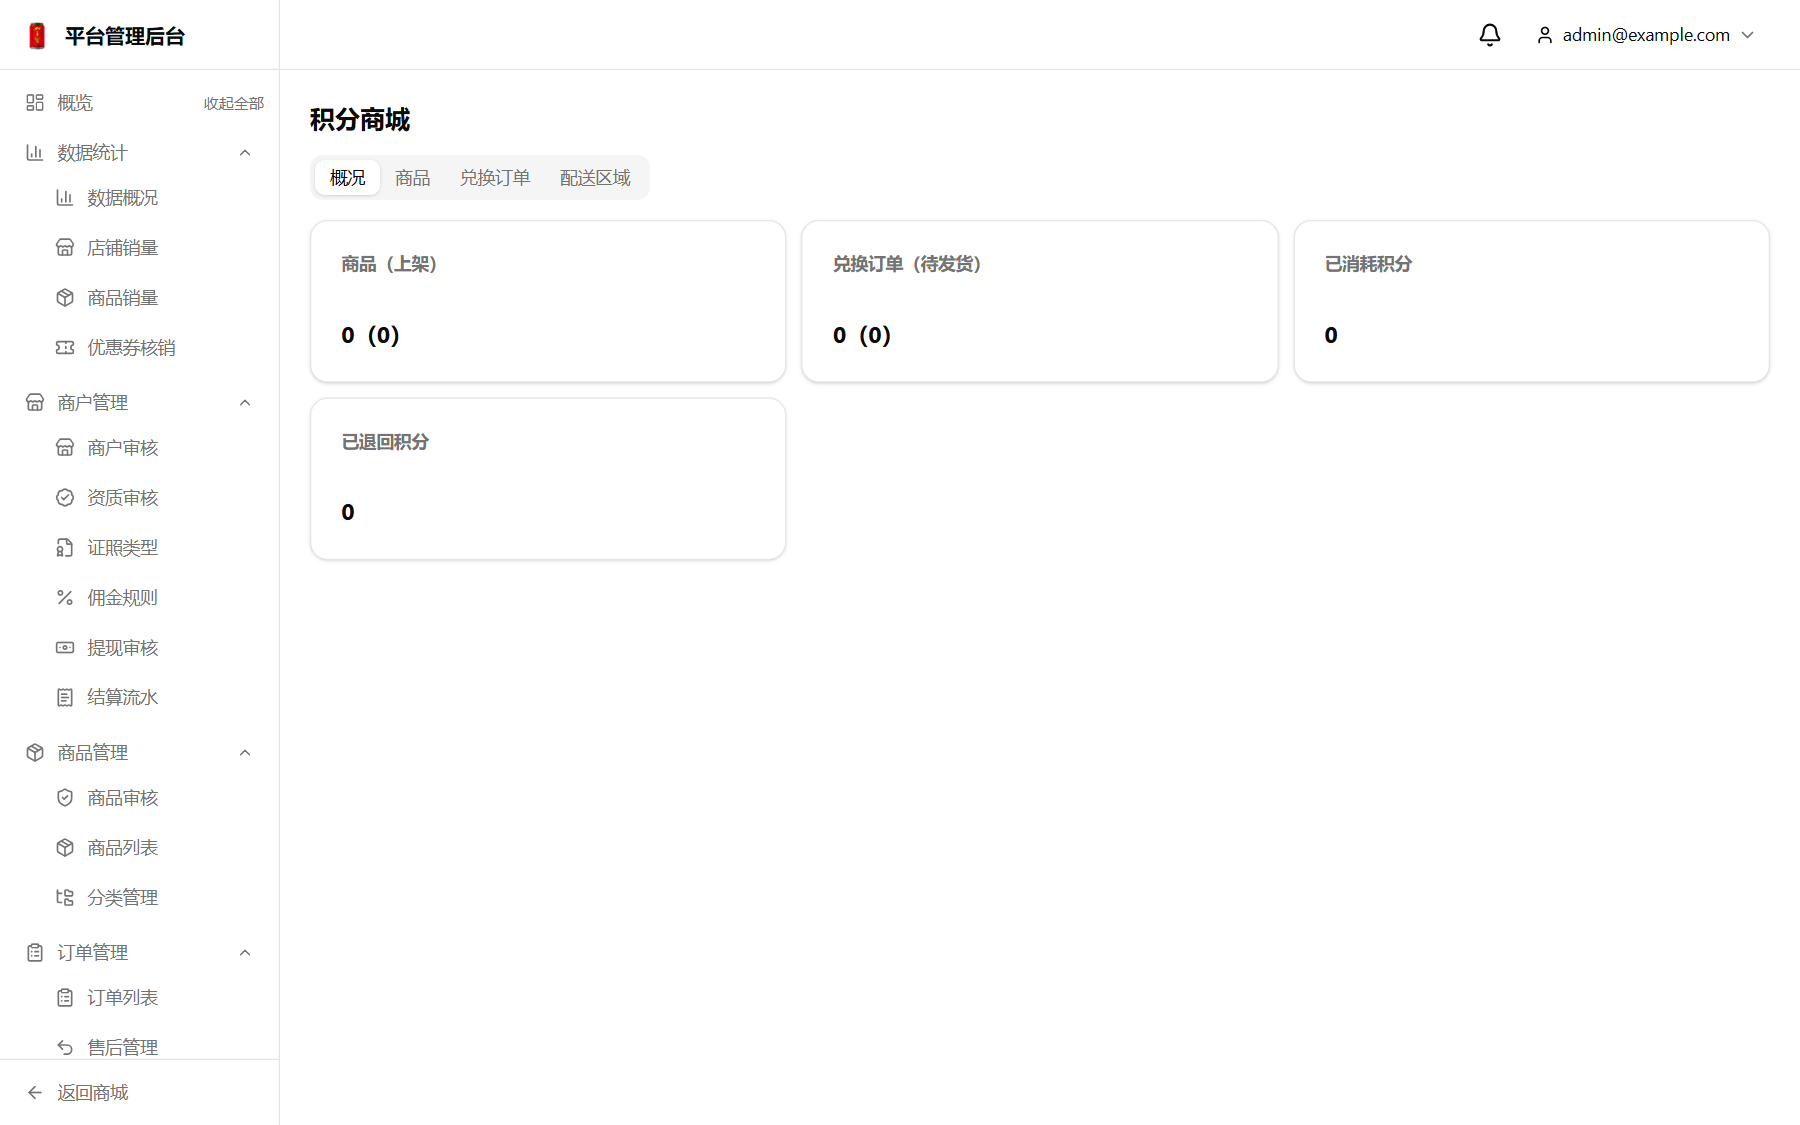
Task: Click the 证照类型 document icon
Action: pos(65,547)
